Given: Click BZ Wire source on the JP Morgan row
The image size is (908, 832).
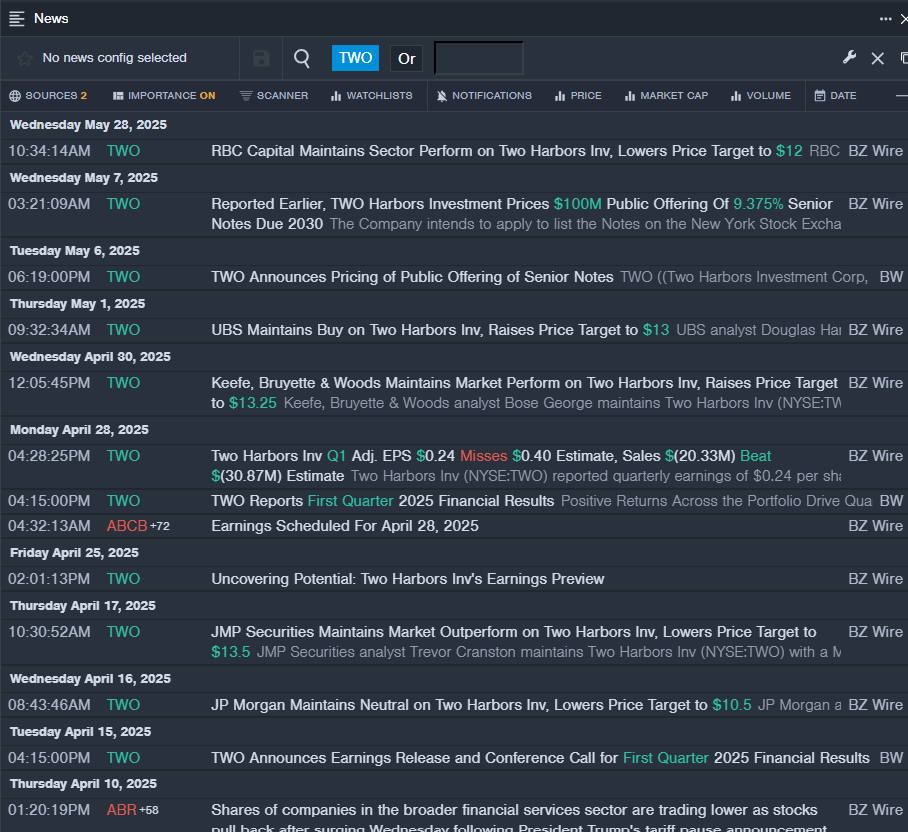Looking at the screenshot, I should click(x=876, y=705).
